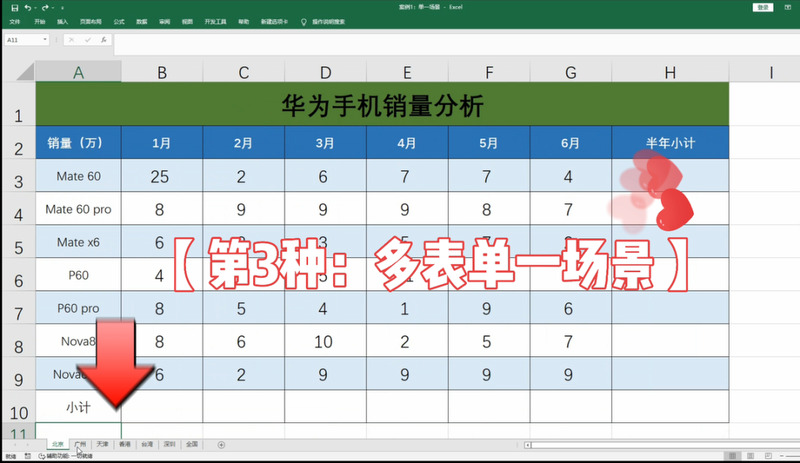Click the P60 pro product cell

coord(78,308)
